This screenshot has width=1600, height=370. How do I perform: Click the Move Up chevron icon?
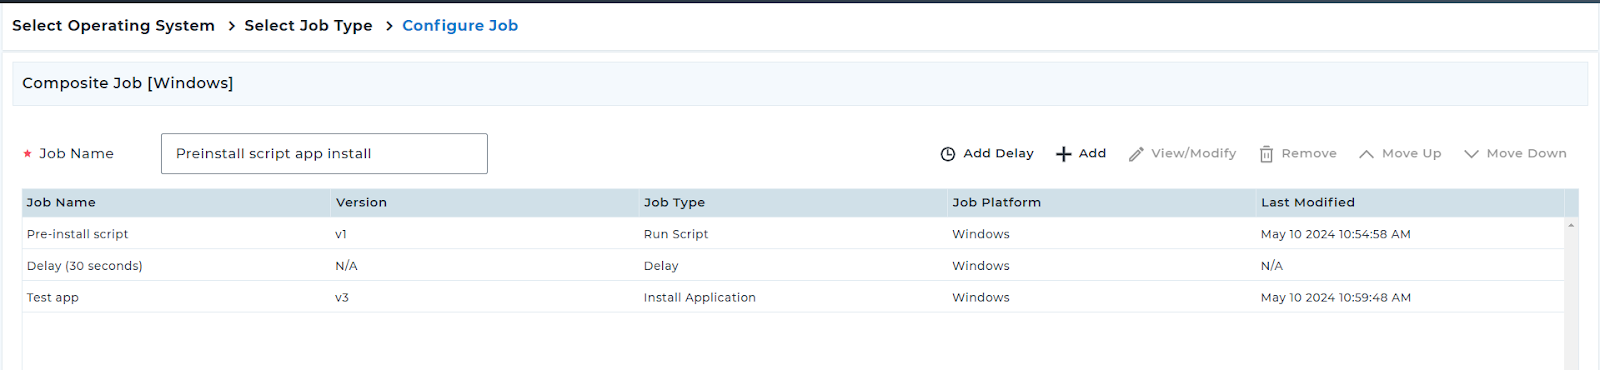[x=1366, y=154]
